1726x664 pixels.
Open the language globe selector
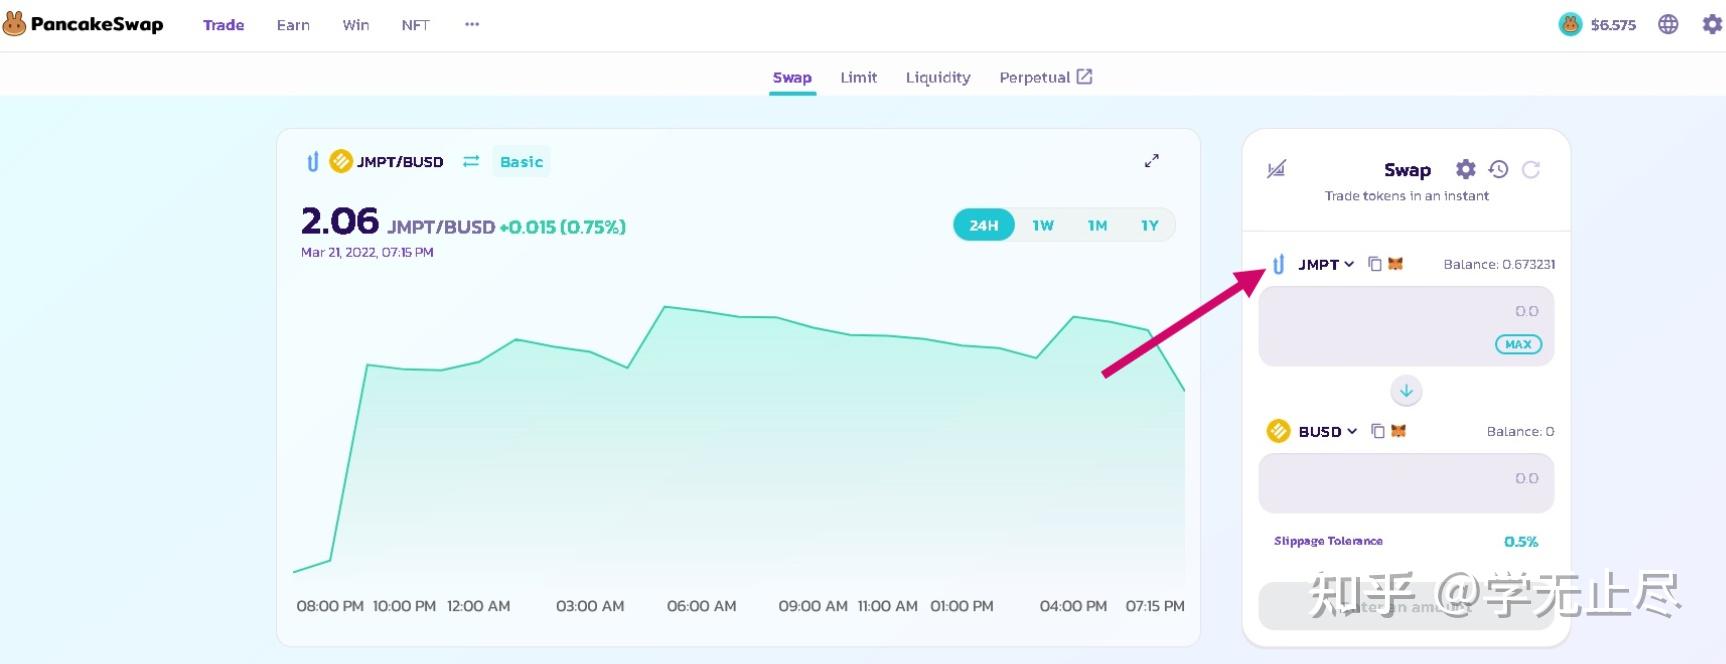[x=1668, y=24]
